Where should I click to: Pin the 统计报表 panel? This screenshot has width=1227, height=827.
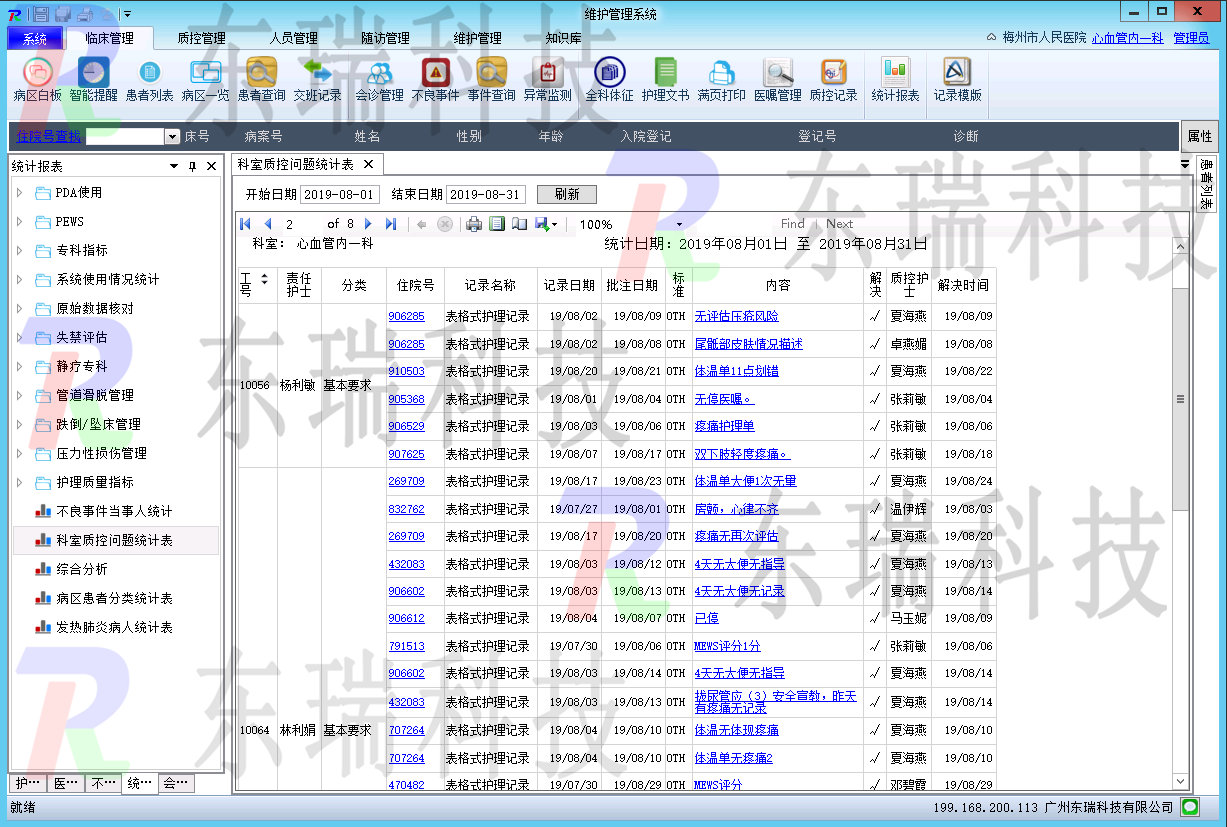point(193,166)
